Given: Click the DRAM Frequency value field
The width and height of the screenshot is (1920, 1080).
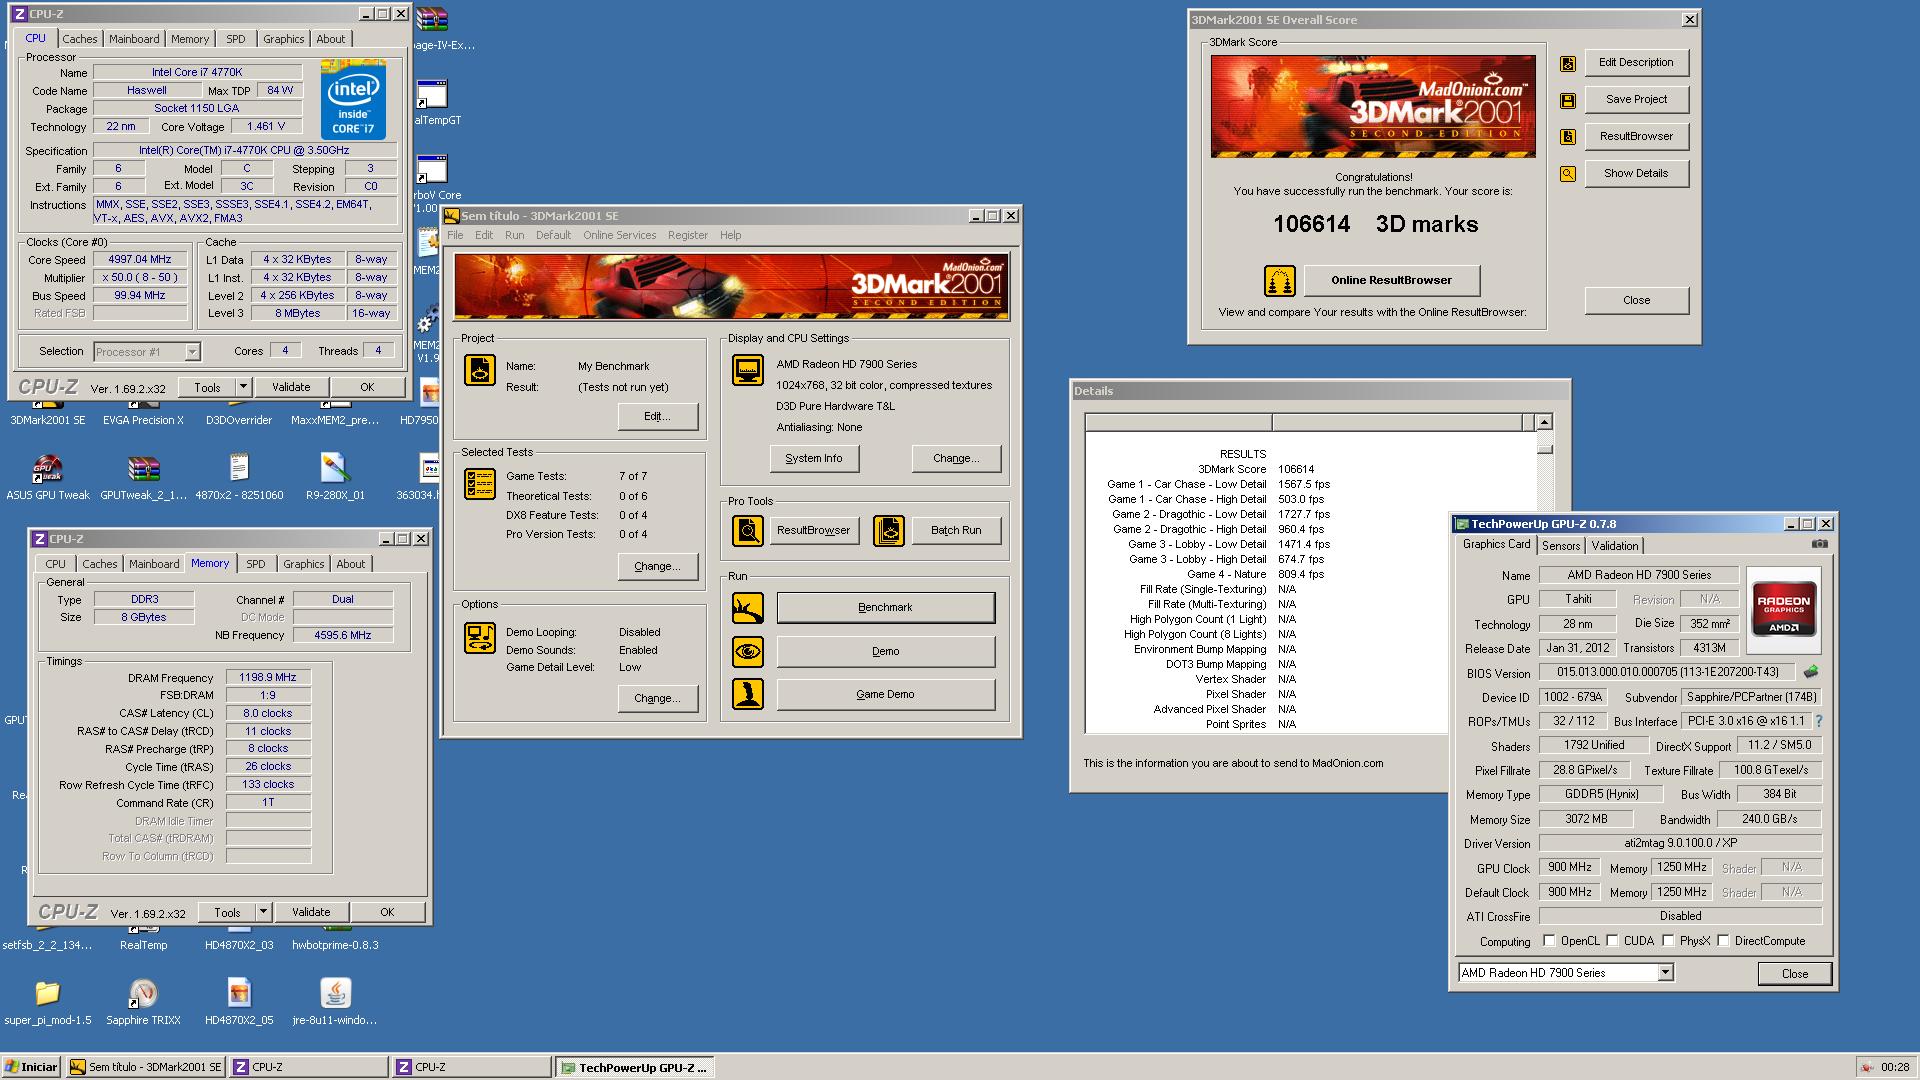Looking at the screenshot, I should coord(268,677).
